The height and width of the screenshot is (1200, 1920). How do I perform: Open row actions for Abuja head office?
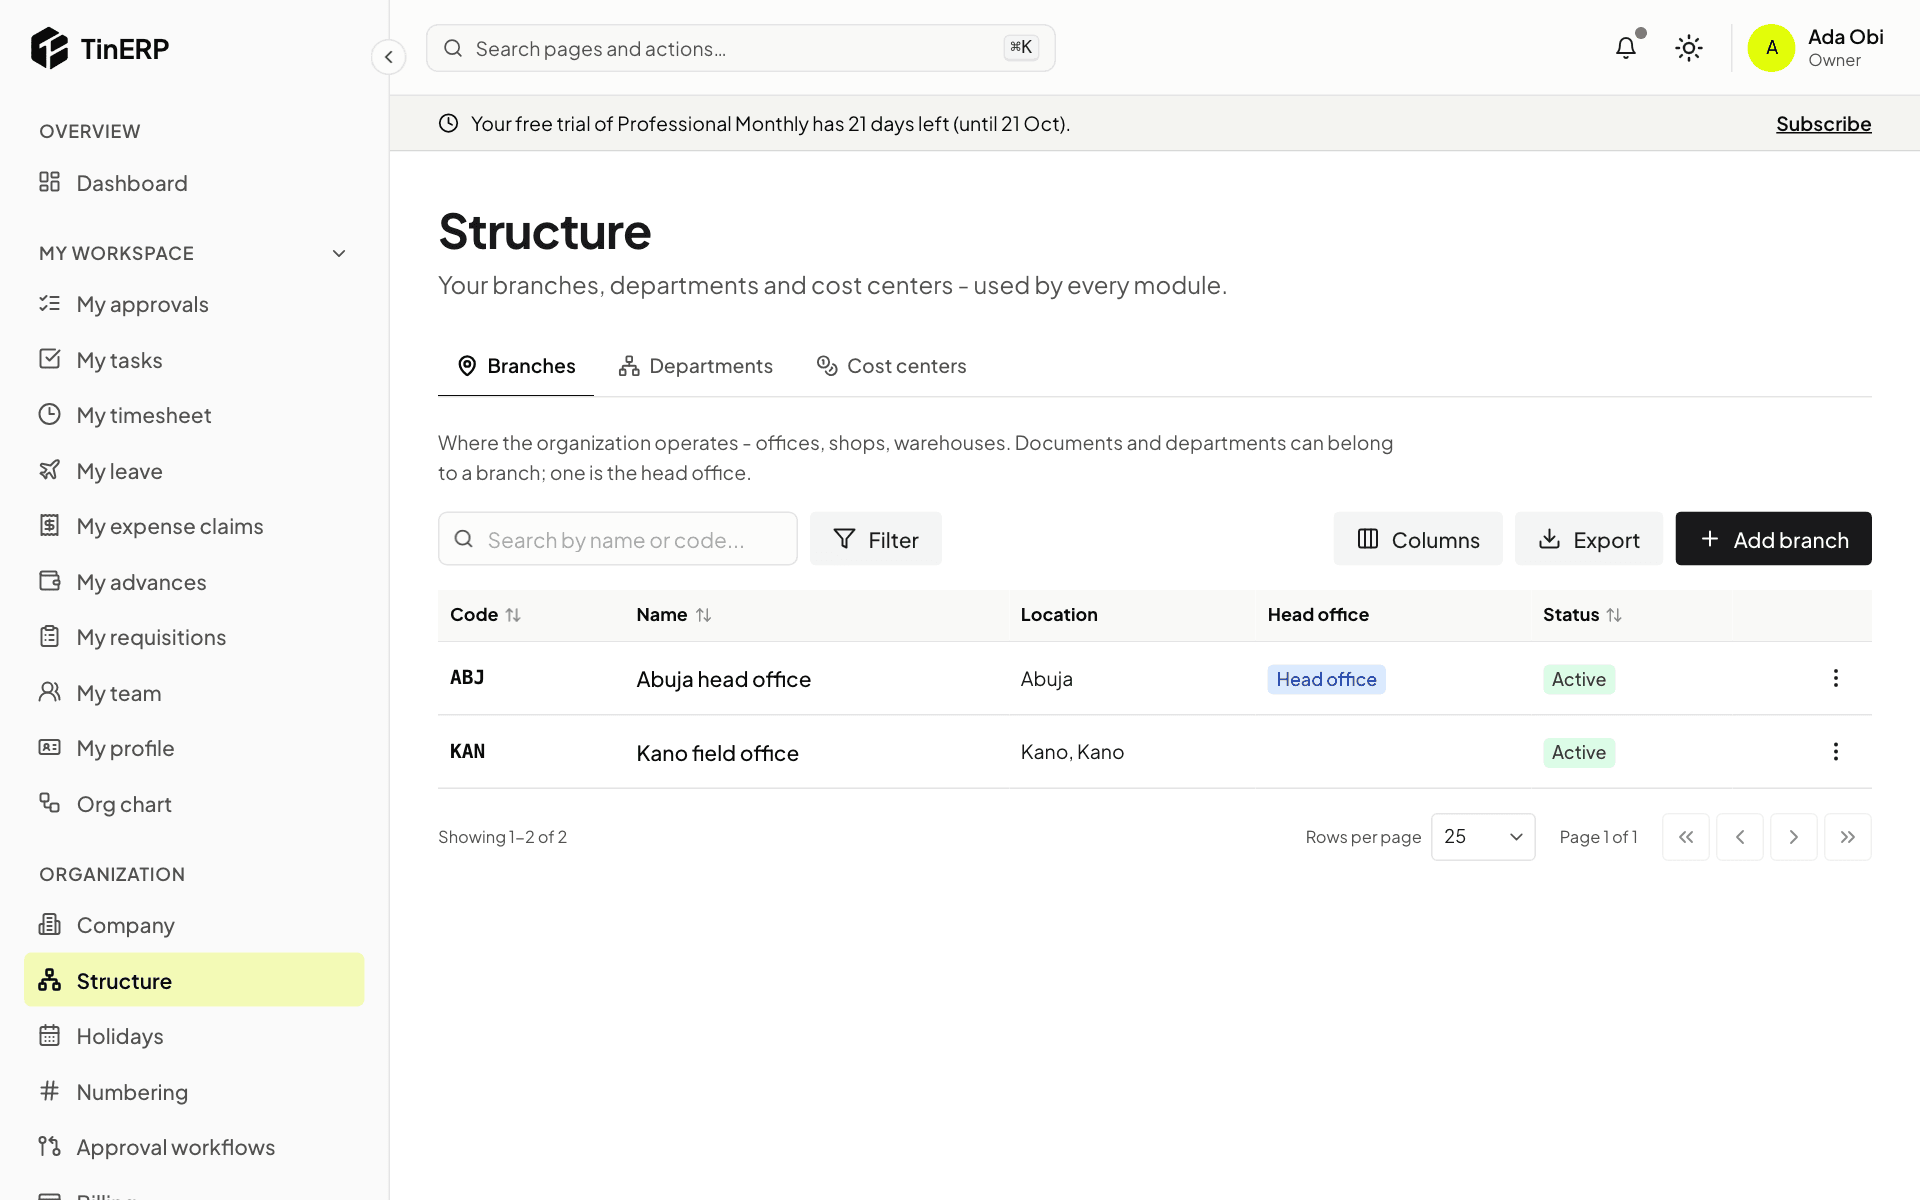[1835, 678]
